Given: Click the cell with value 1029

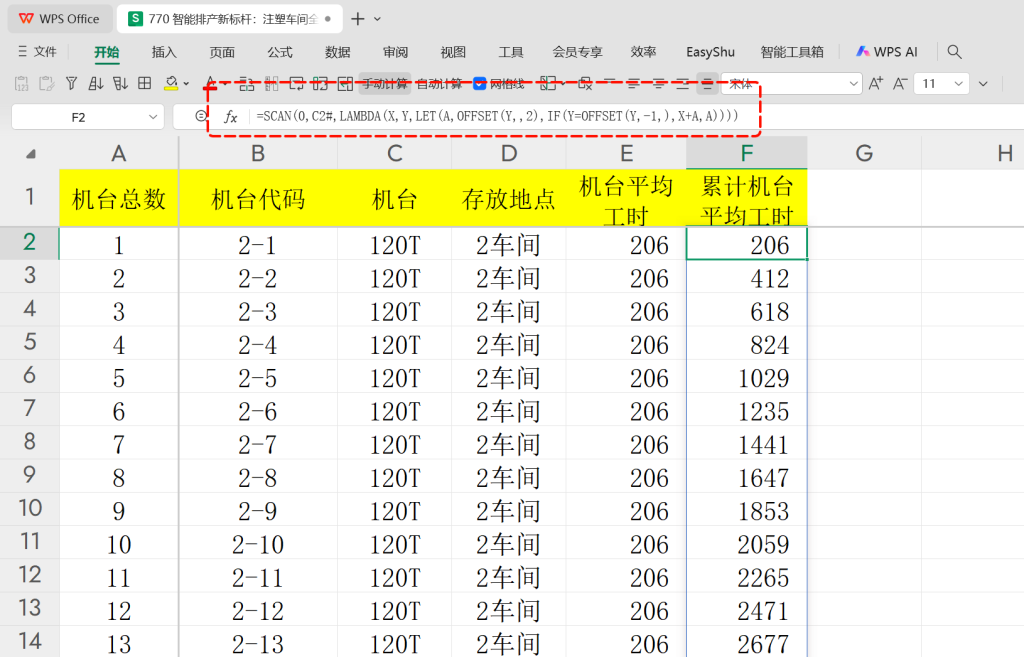Looking at the screenshot, I should click(x=746, y=377).
